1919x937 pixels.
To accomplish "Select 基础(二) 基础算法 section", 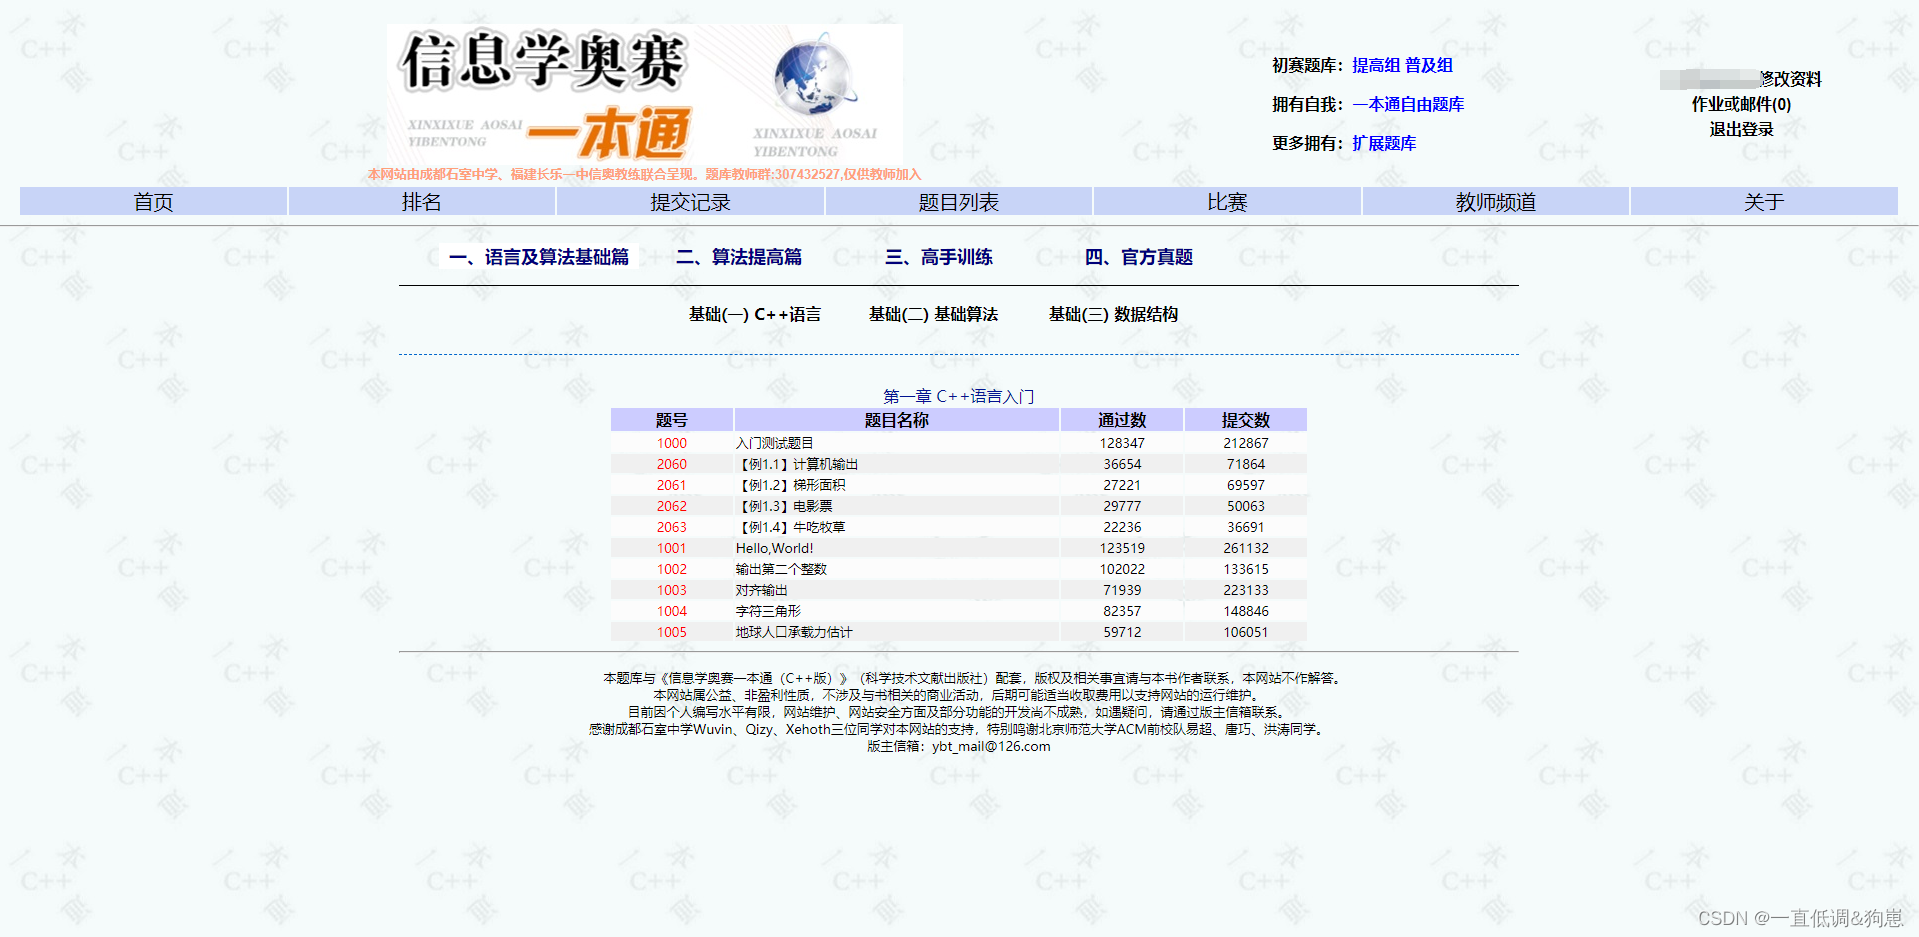I will click(933, 314).
